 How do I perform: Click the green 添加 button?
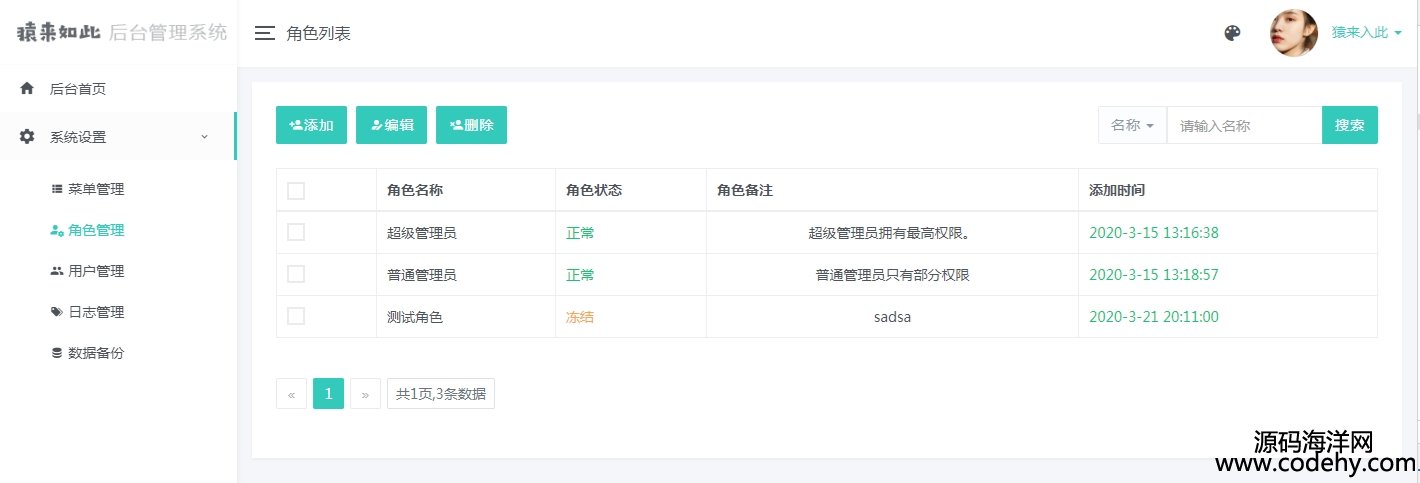(x=311, y=125)
